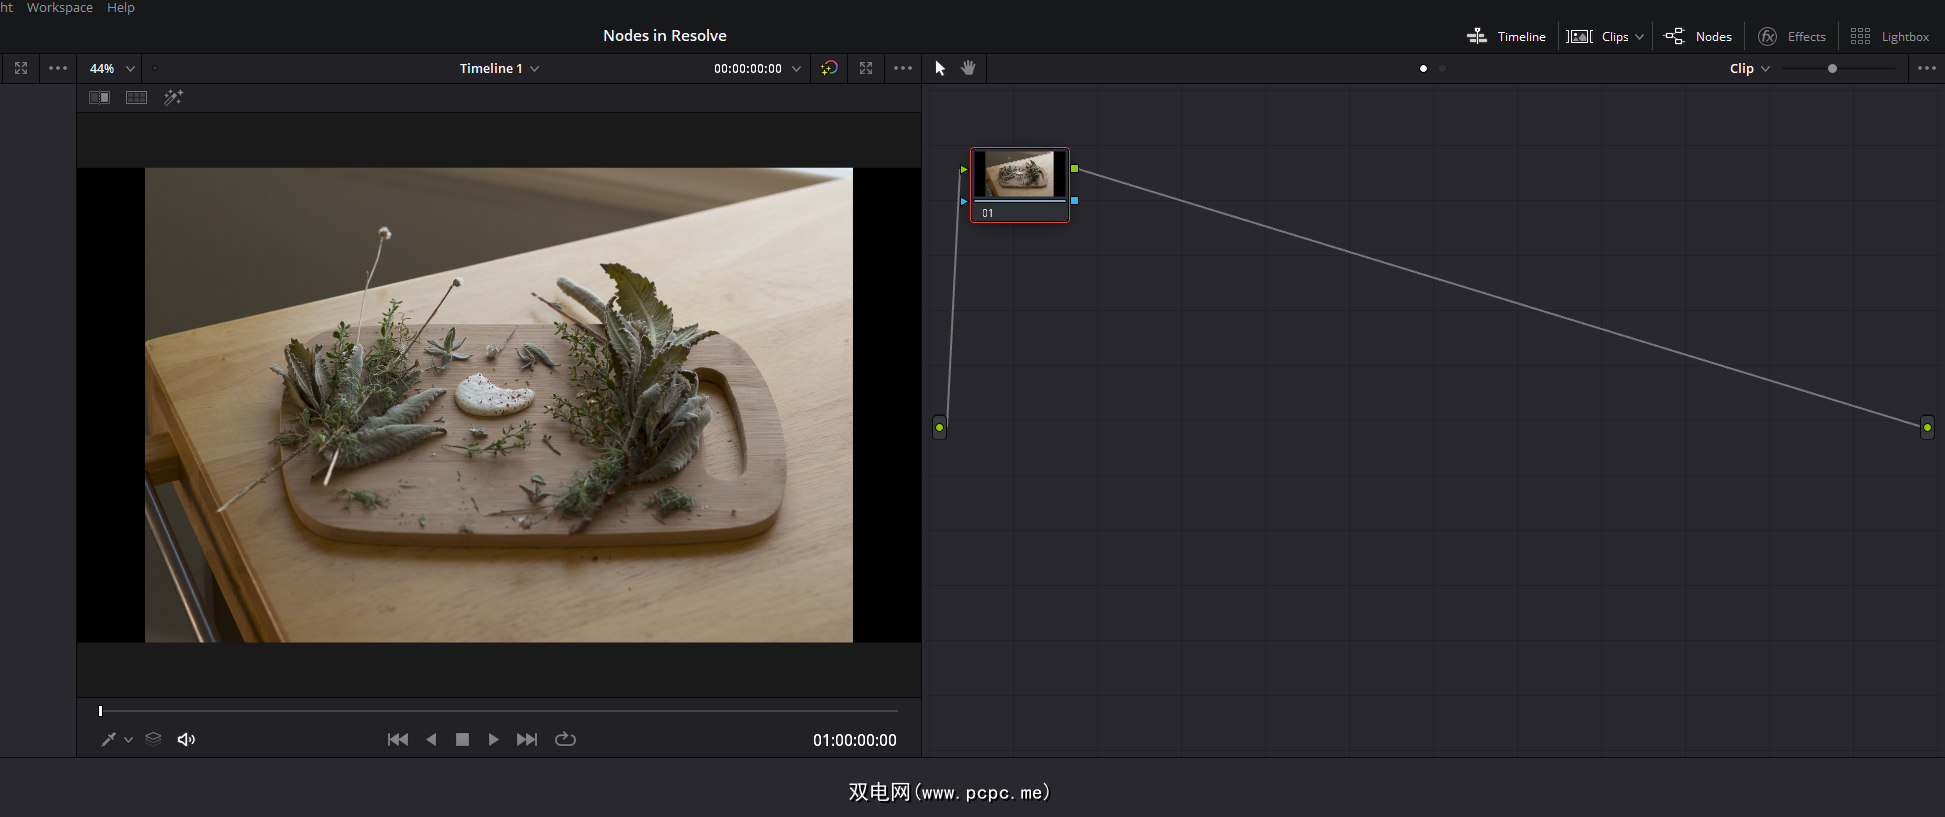Click the magic wand highlight icon
This screenshot has height=817, width=1945.
tap(173, 97)
